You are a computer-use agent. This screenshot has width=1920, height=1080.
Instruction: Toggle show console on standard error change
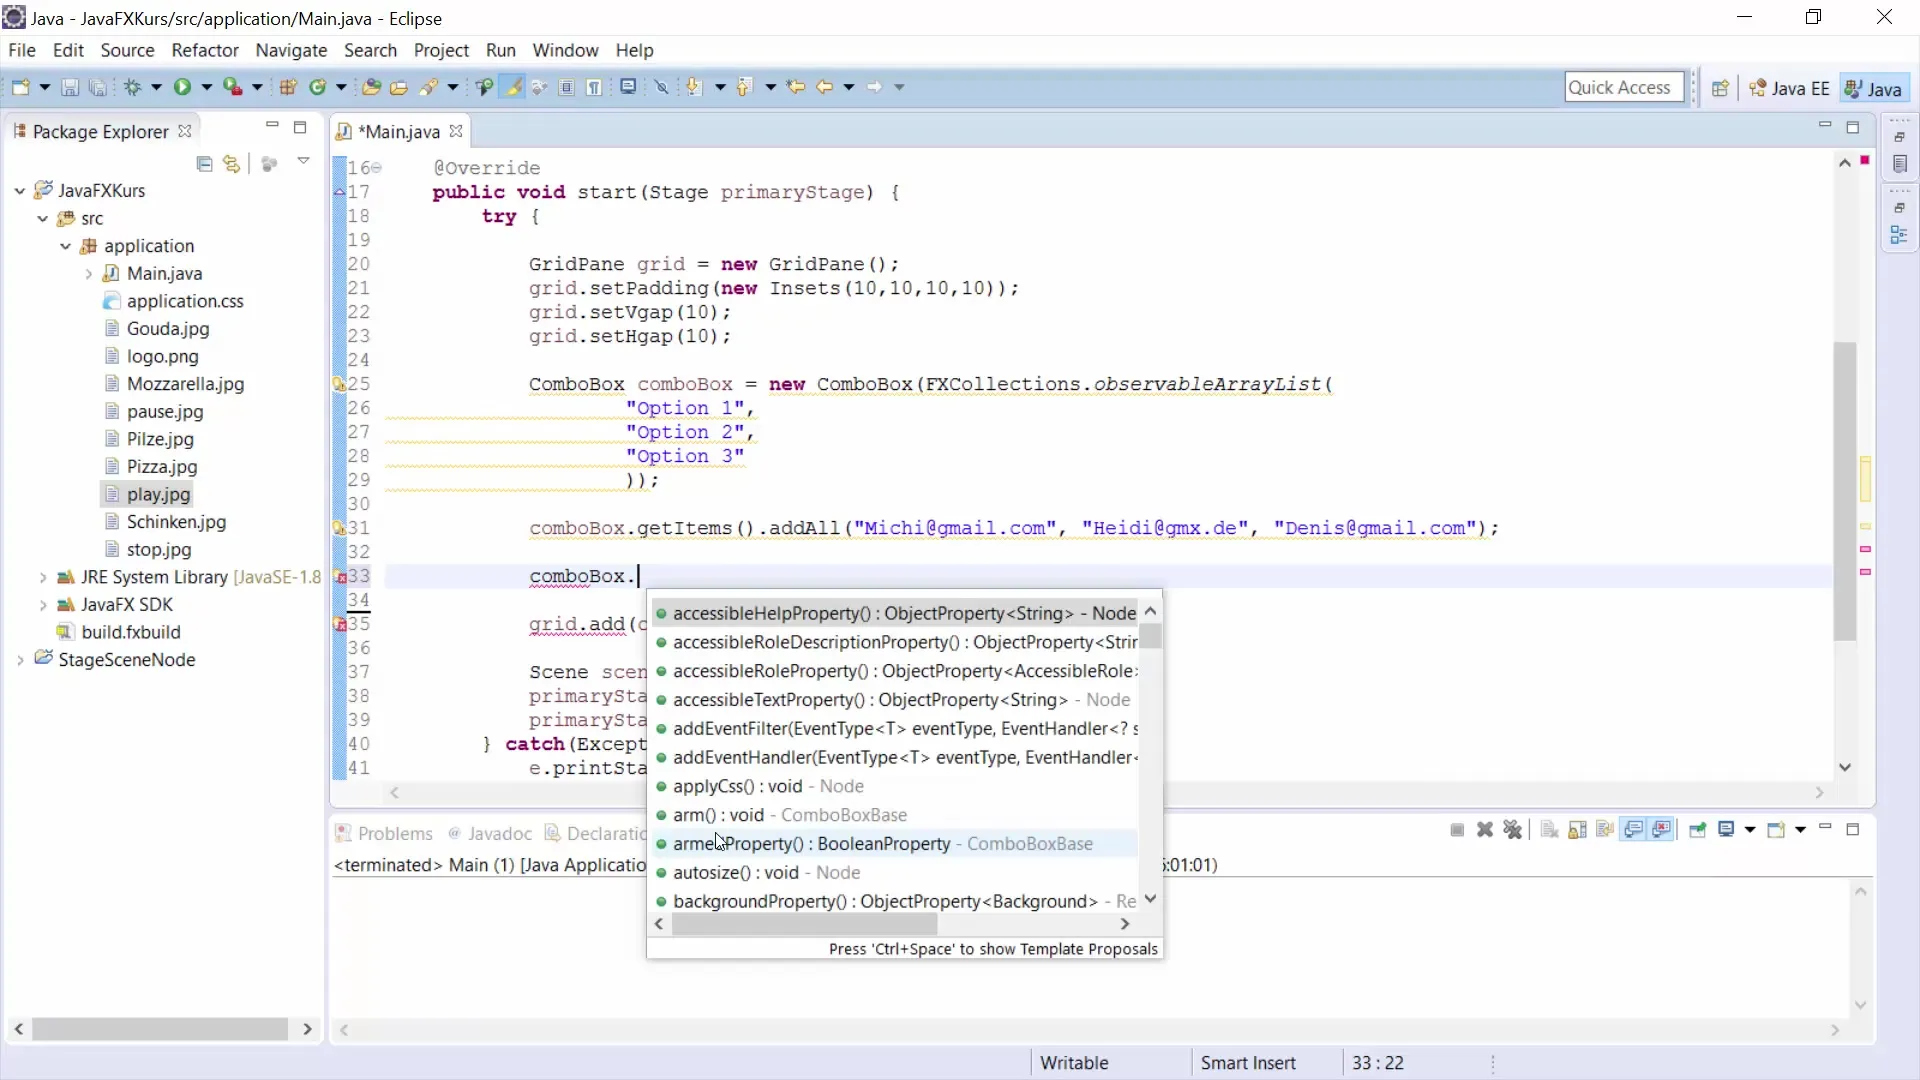point(1661,830)
